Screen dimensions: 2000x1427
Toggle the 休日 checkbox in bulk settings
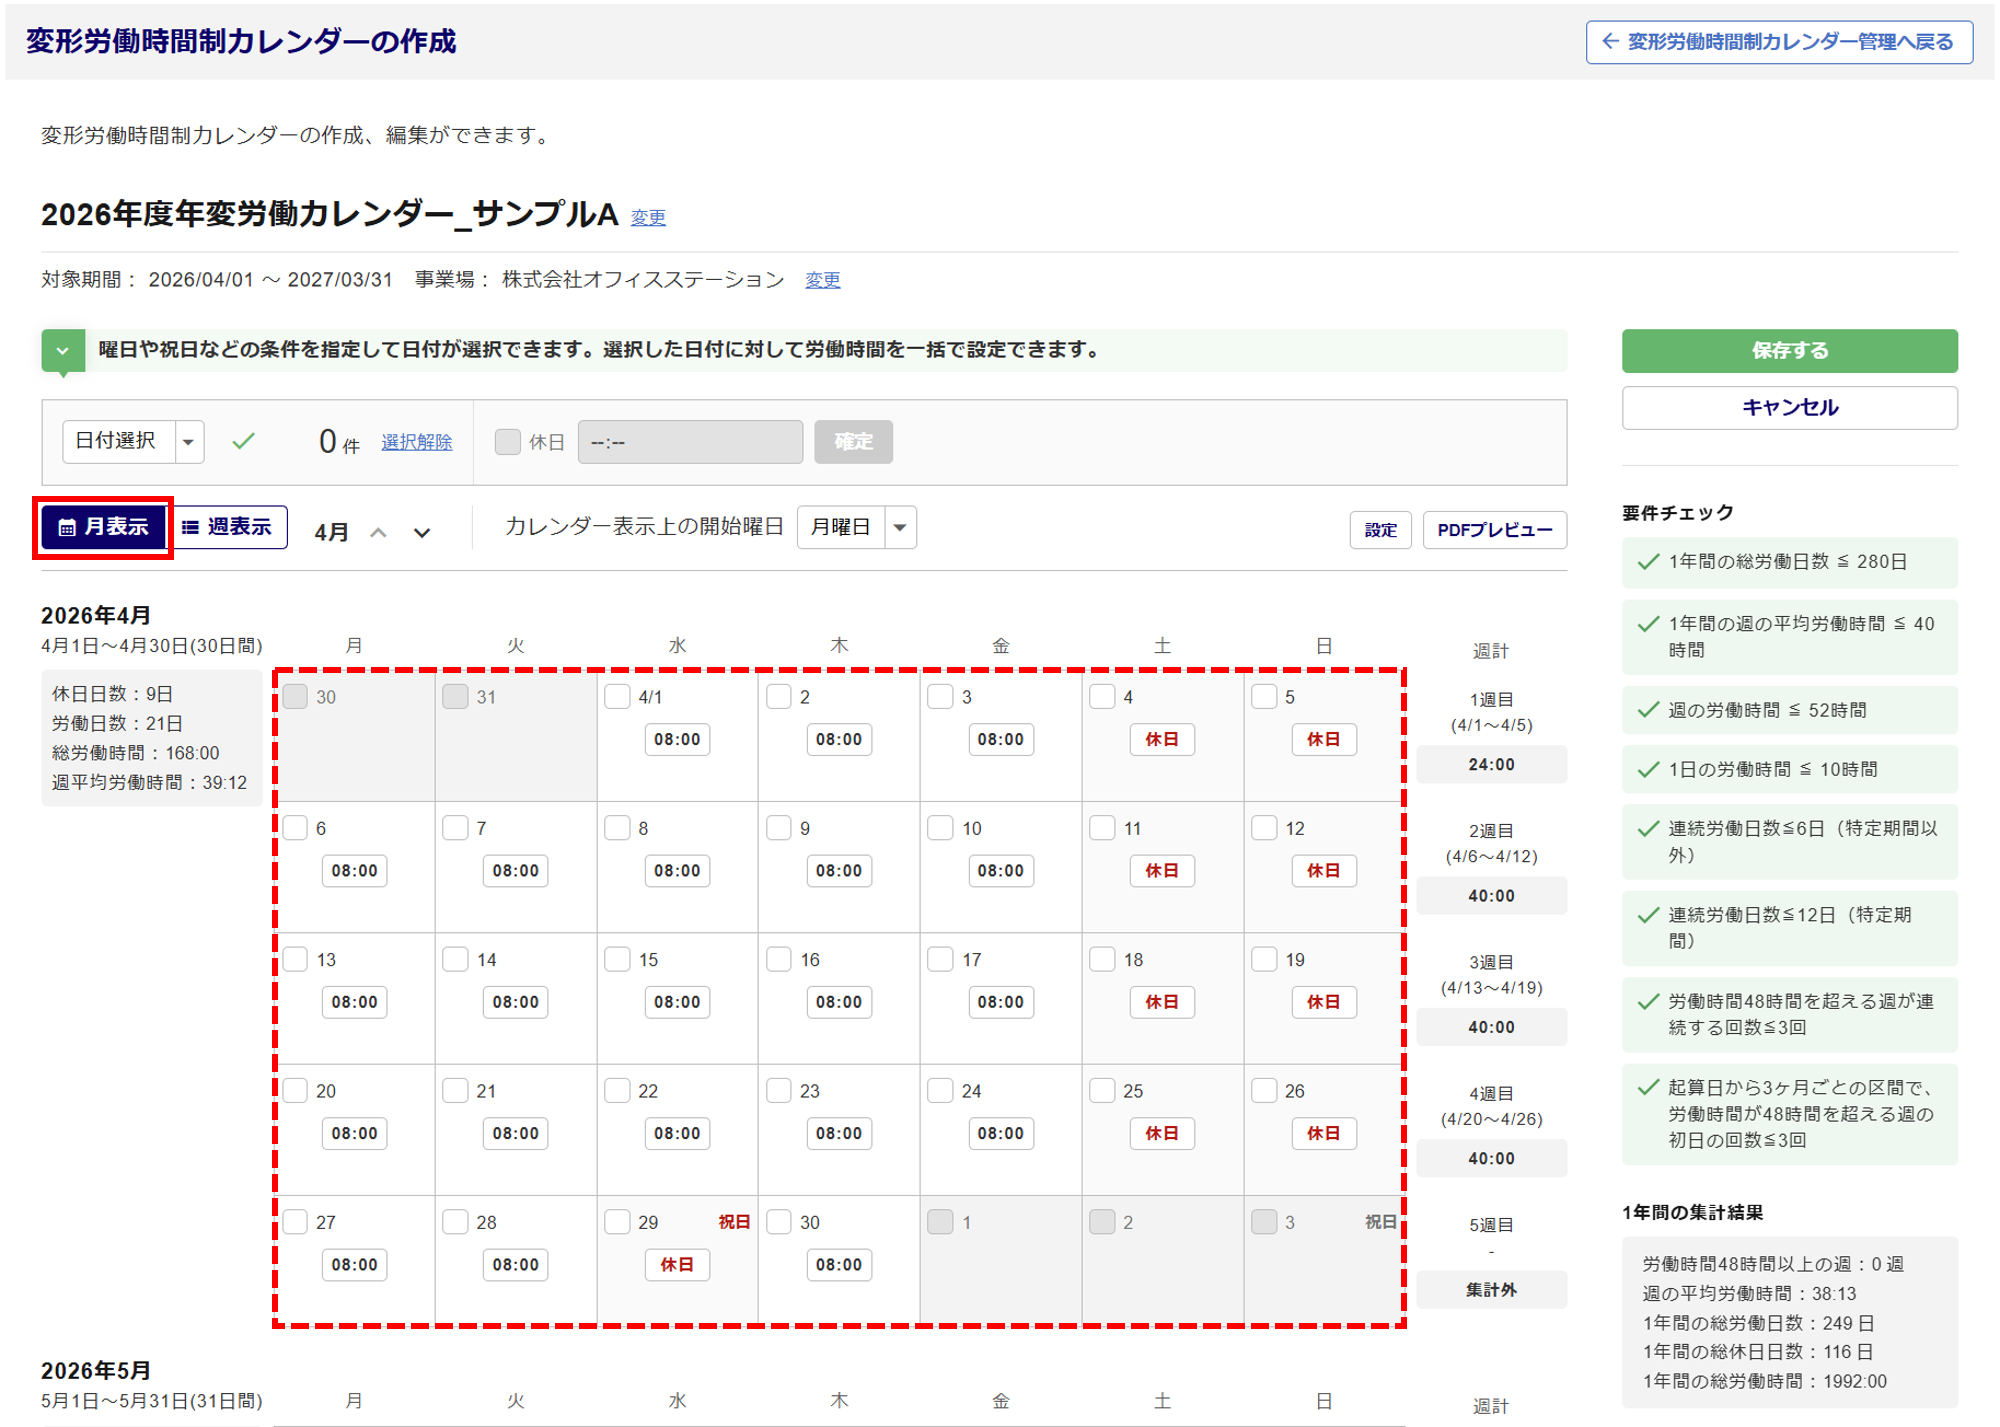point(508,442)
